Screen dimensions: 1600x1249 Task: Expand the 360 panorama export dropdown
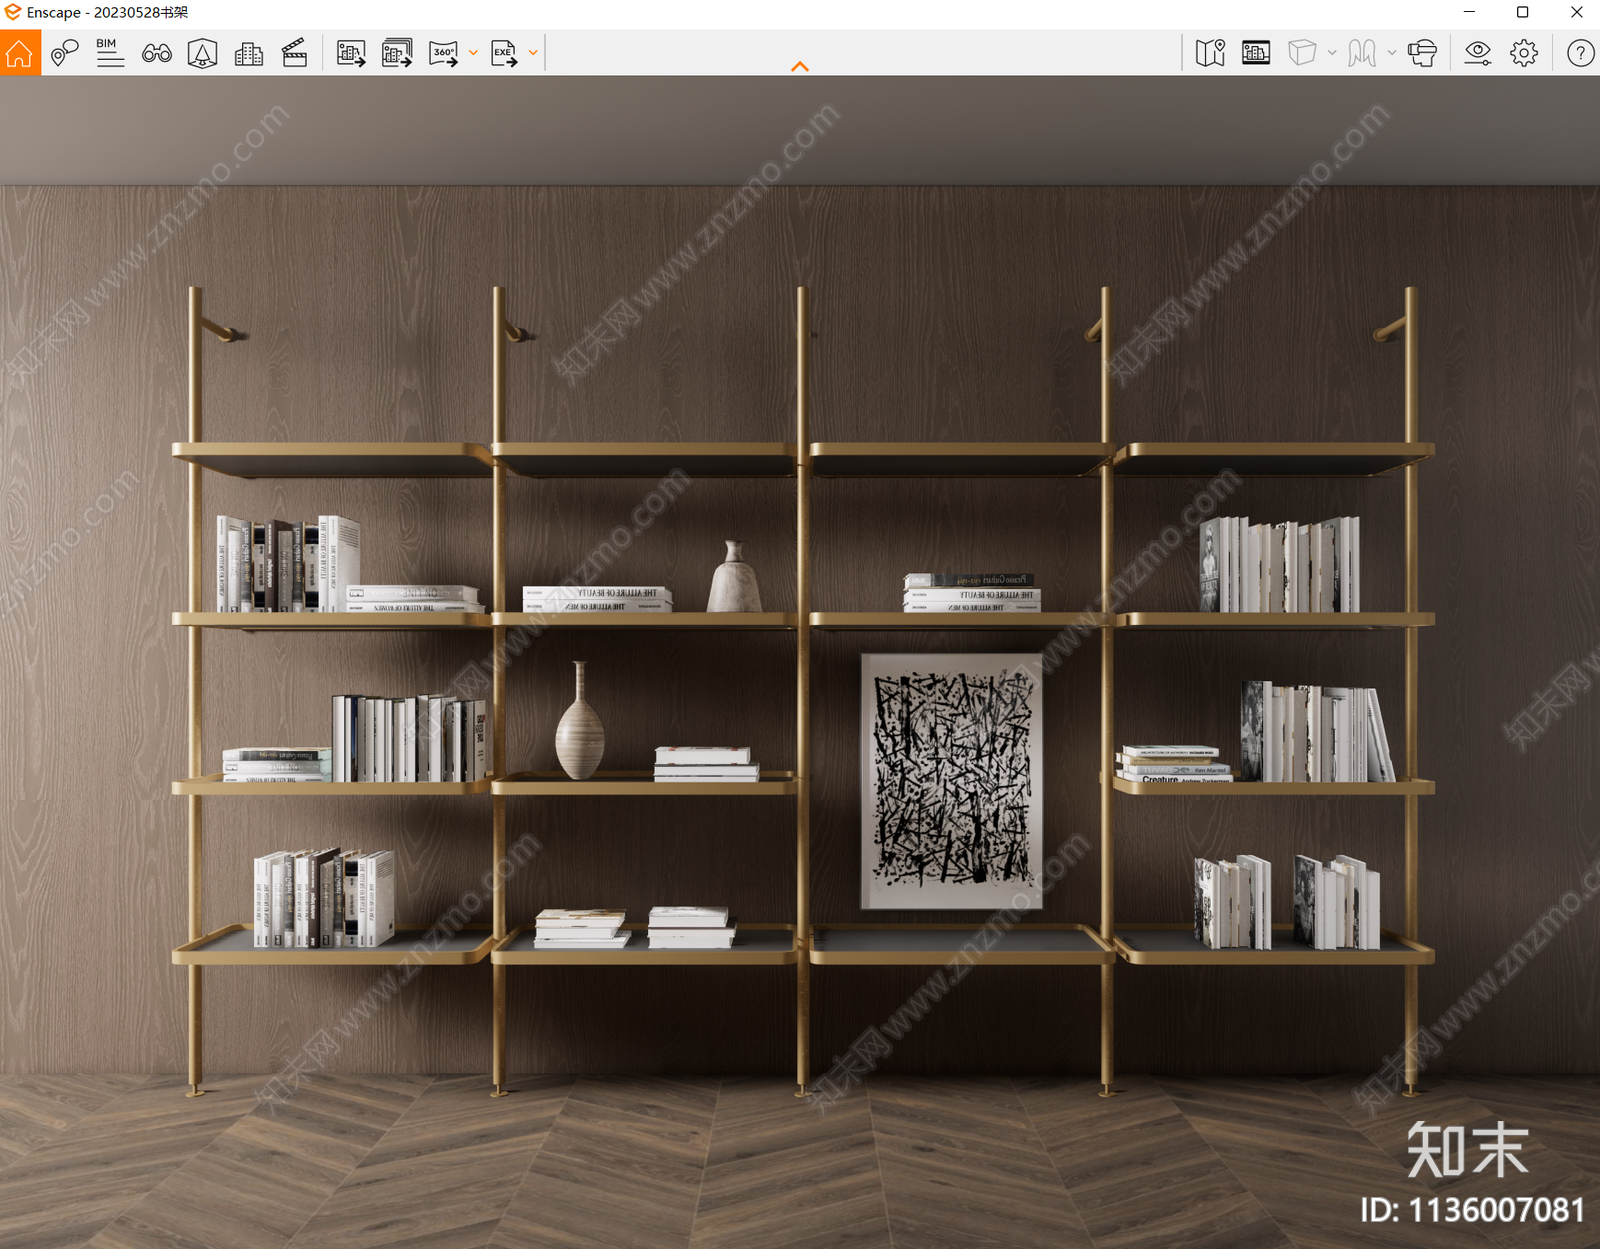473,53
